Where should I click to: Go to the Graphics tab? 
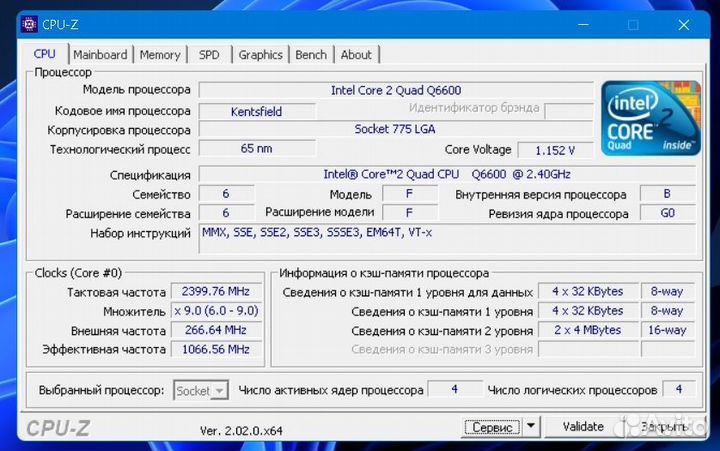pos(260,55)
